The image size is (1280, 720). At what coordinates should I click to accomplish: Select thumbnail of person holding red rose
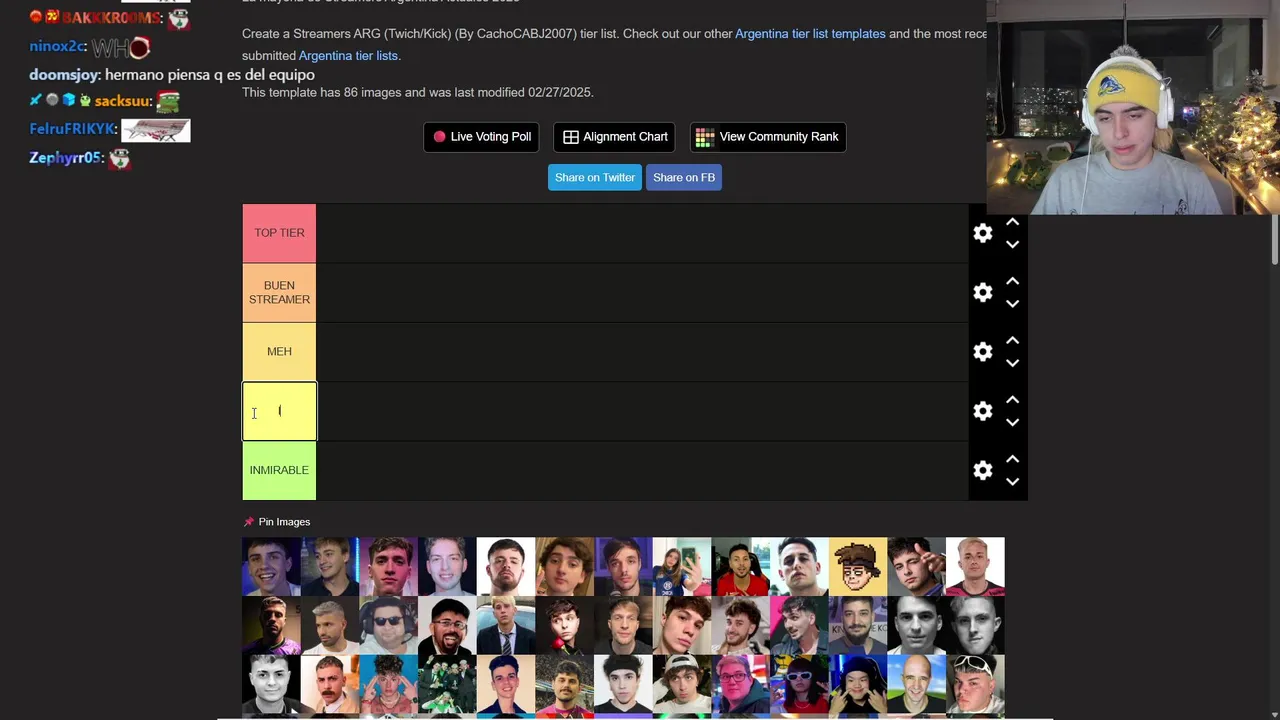pos(565,625)
